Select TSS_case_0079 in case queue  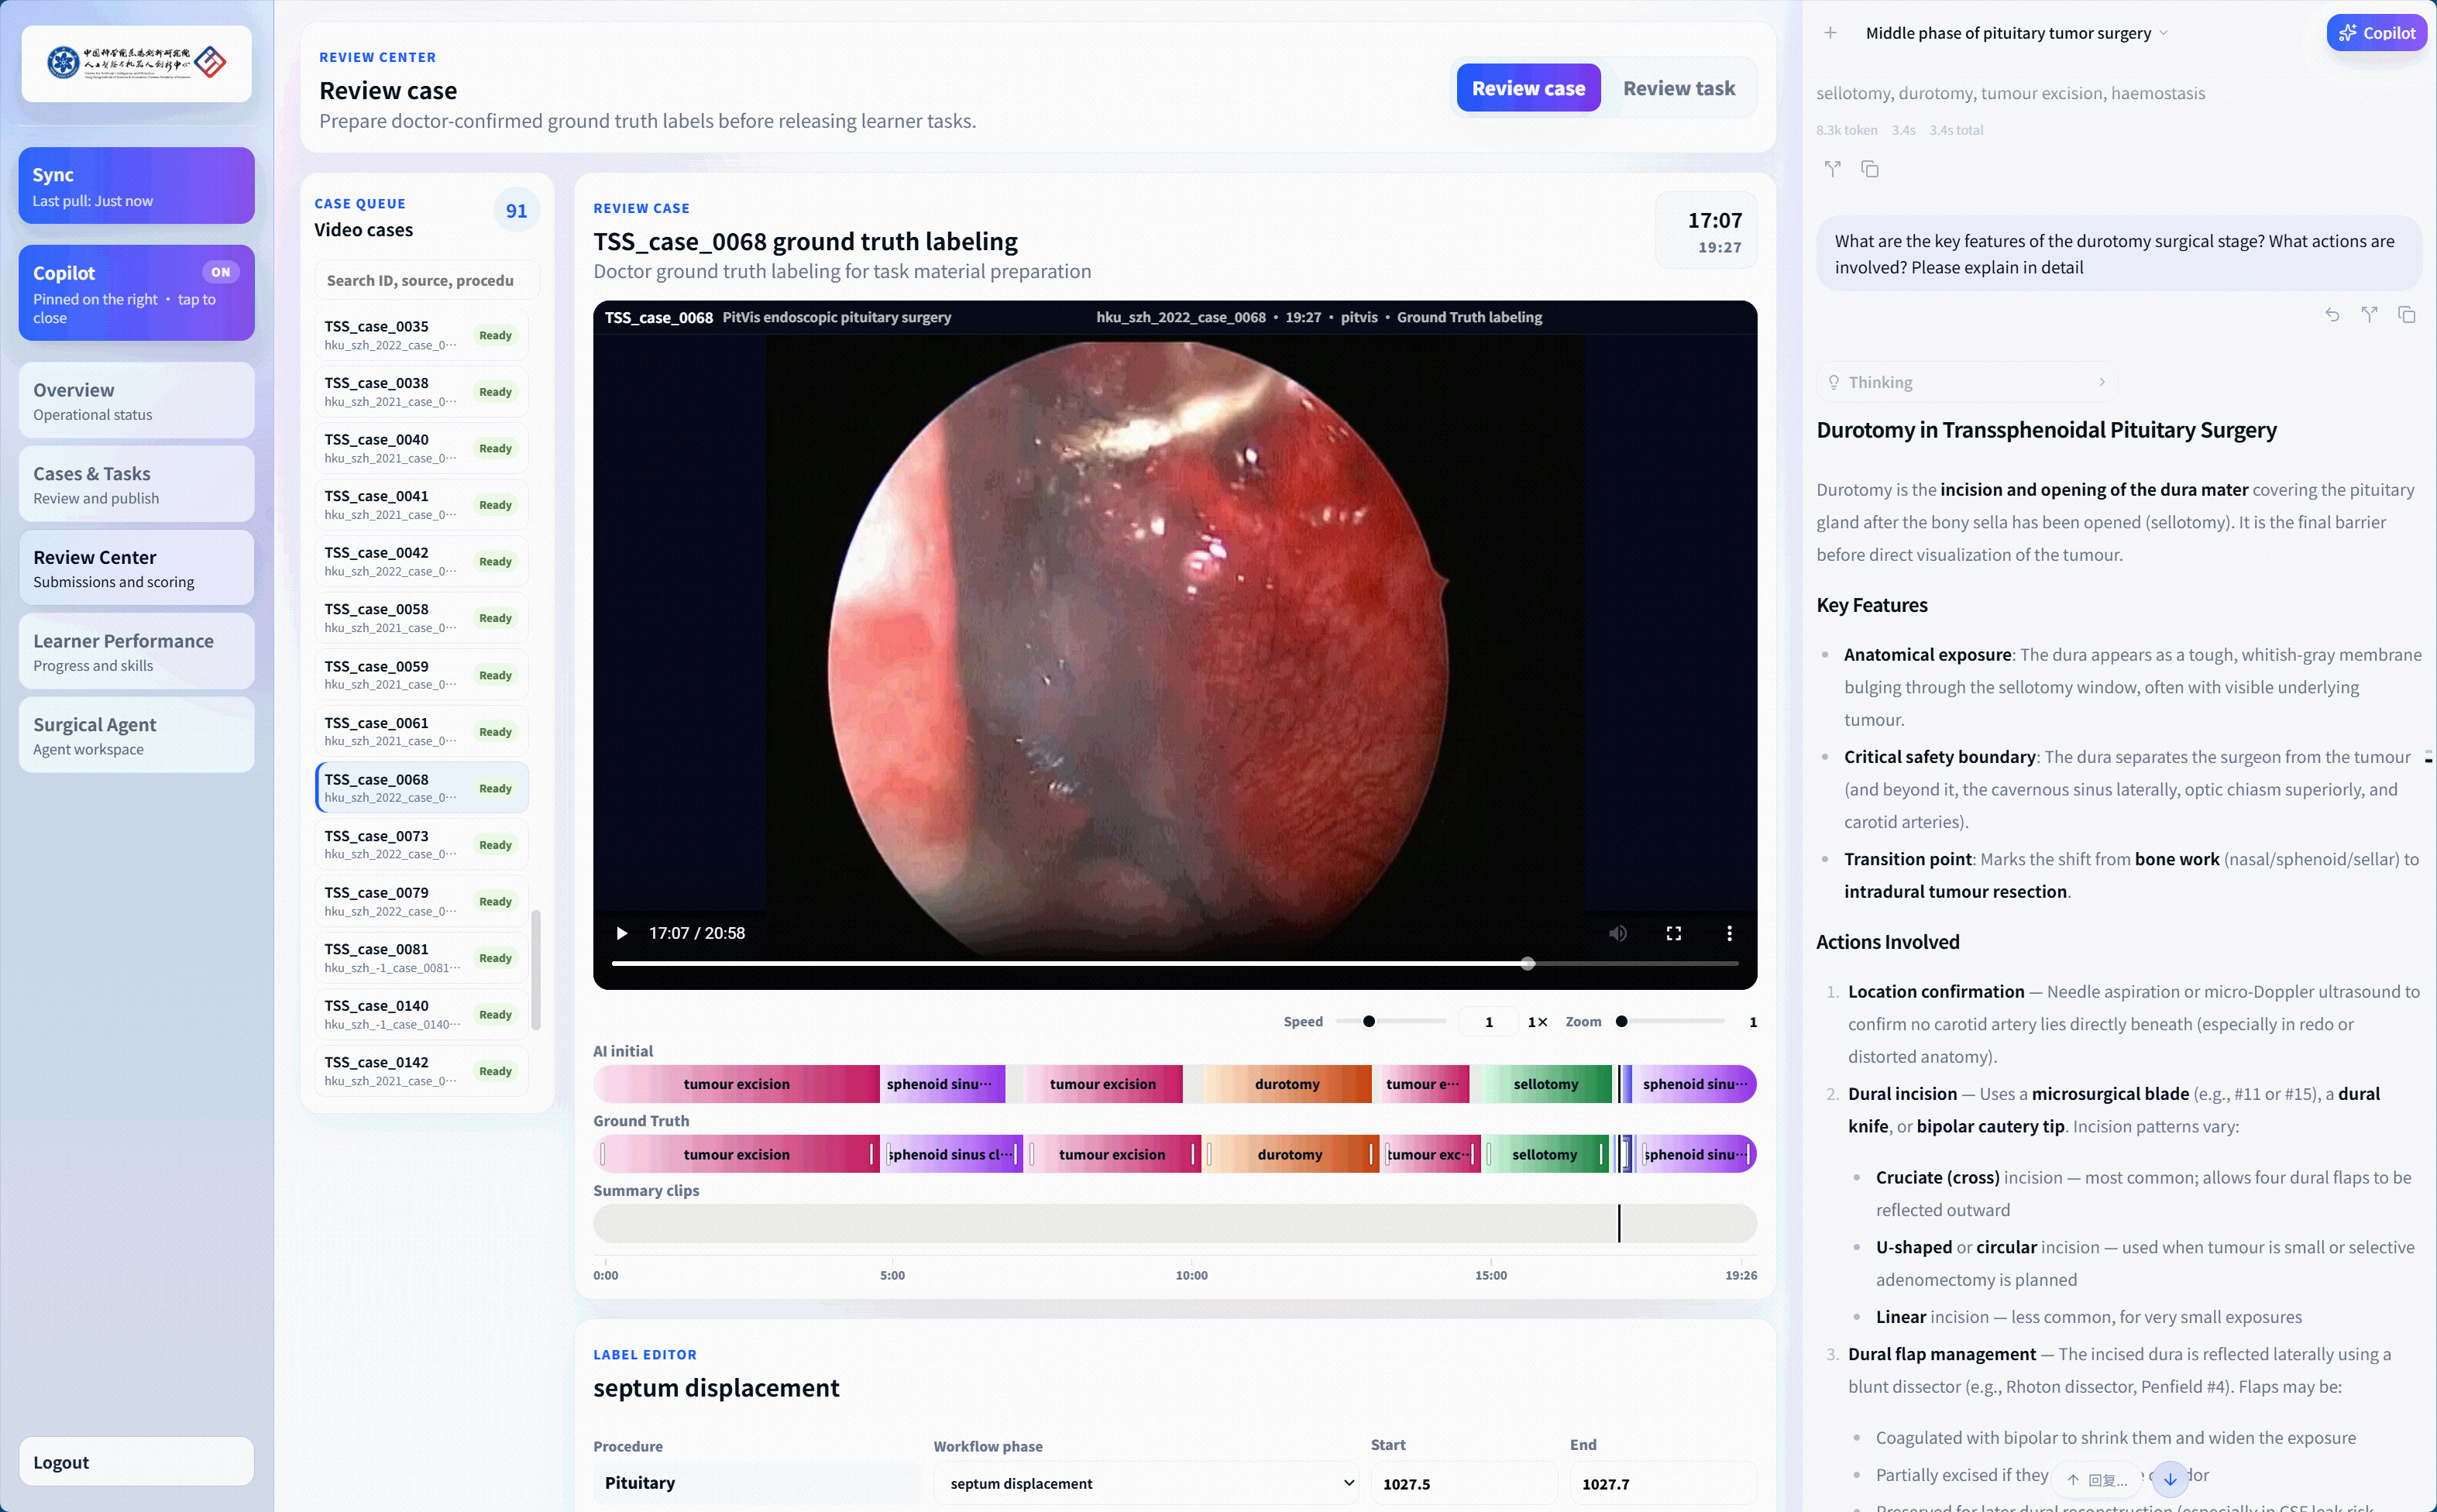pos(422,901)
